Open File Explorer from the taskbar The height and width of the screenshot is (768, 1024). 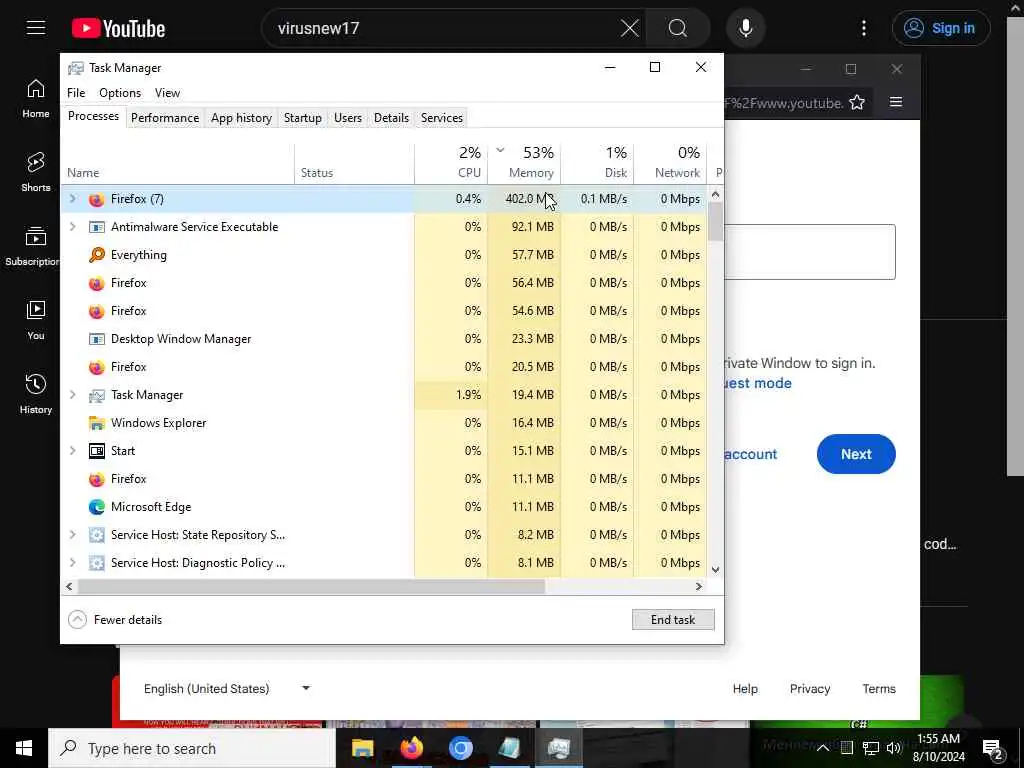pos(362,748)
